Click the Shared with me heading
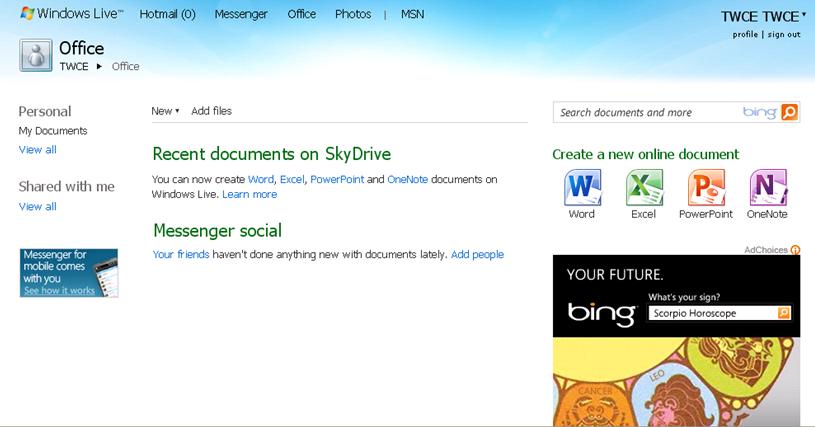 [x=67, y=186]
